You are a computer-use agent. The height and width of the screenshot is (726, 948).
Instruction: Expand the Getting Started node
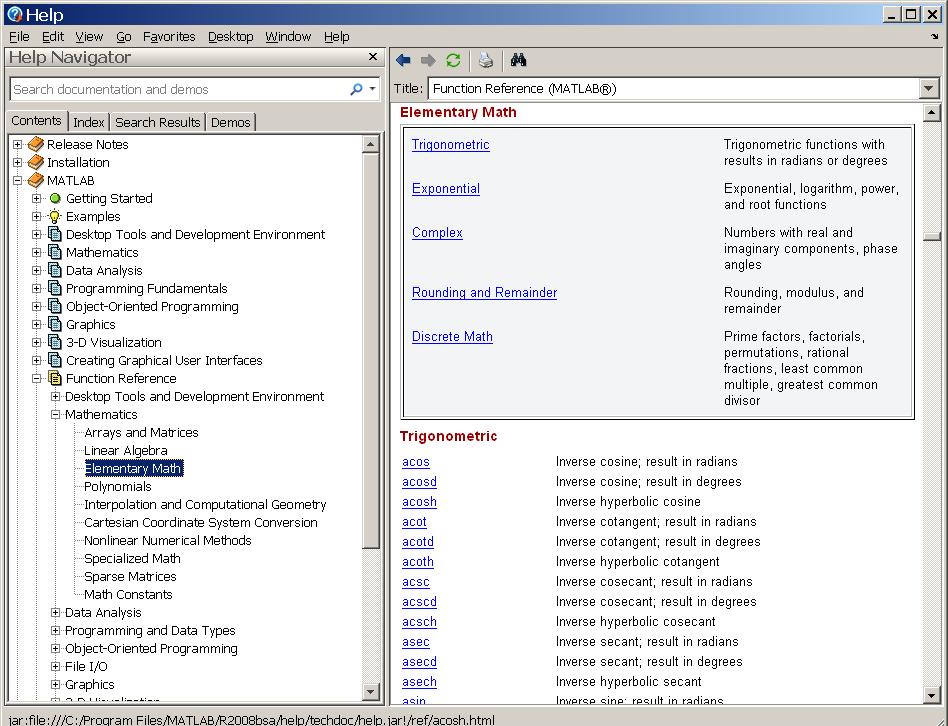pyautogui.click(x=36, y=198)
